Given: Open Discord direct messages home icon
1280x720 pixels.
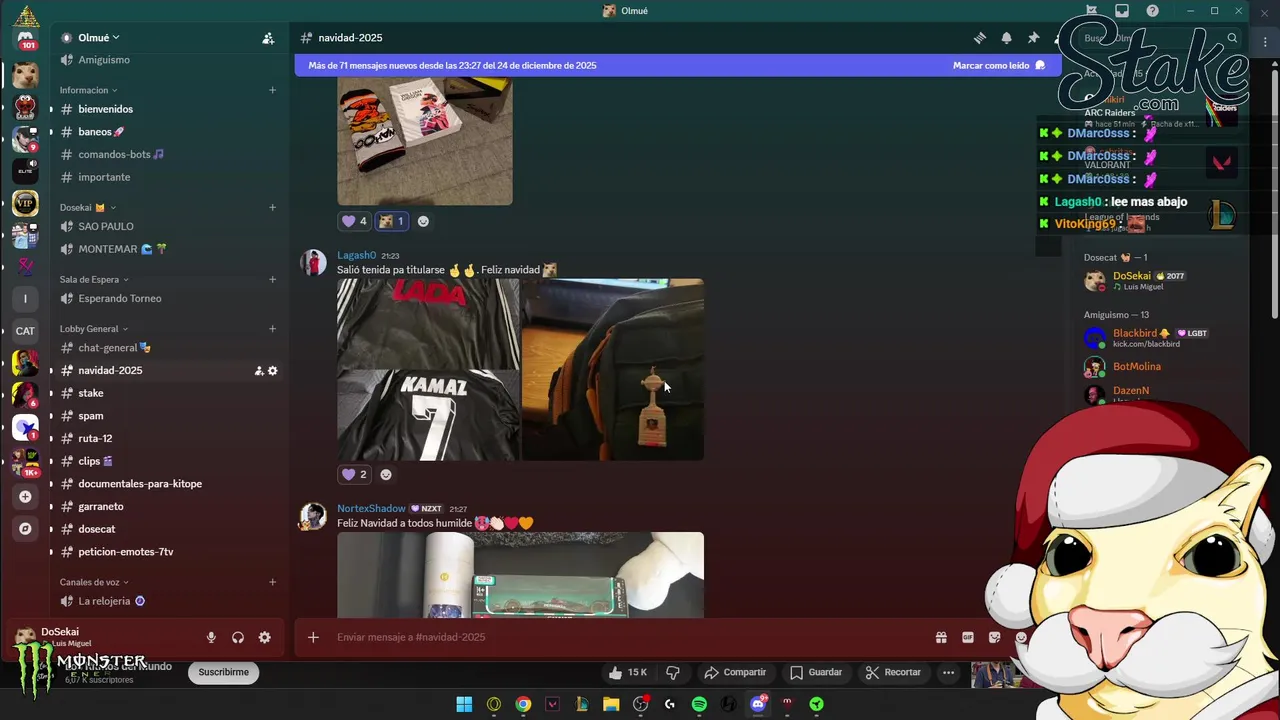Looking at the screenshot, I should (x=26, y=40).
